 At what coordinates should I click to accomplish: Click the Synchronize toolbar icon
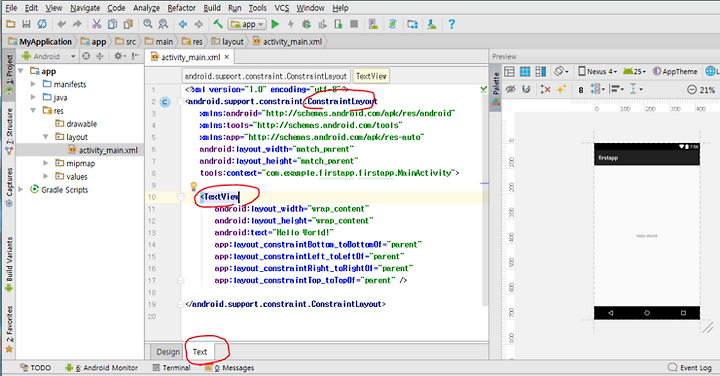click(42, 24)
